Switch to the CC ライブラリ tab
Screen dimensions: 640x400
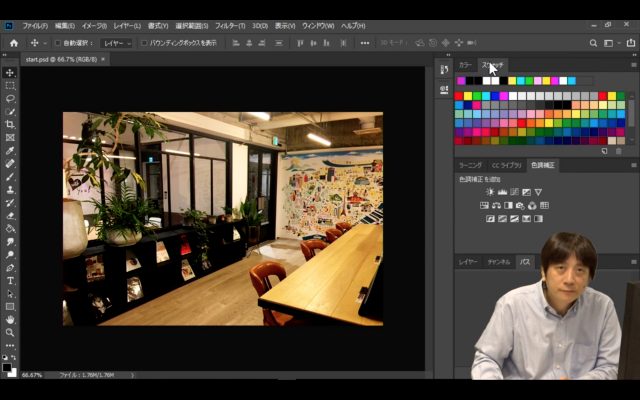pyautogui.click(x=507, y=165)
